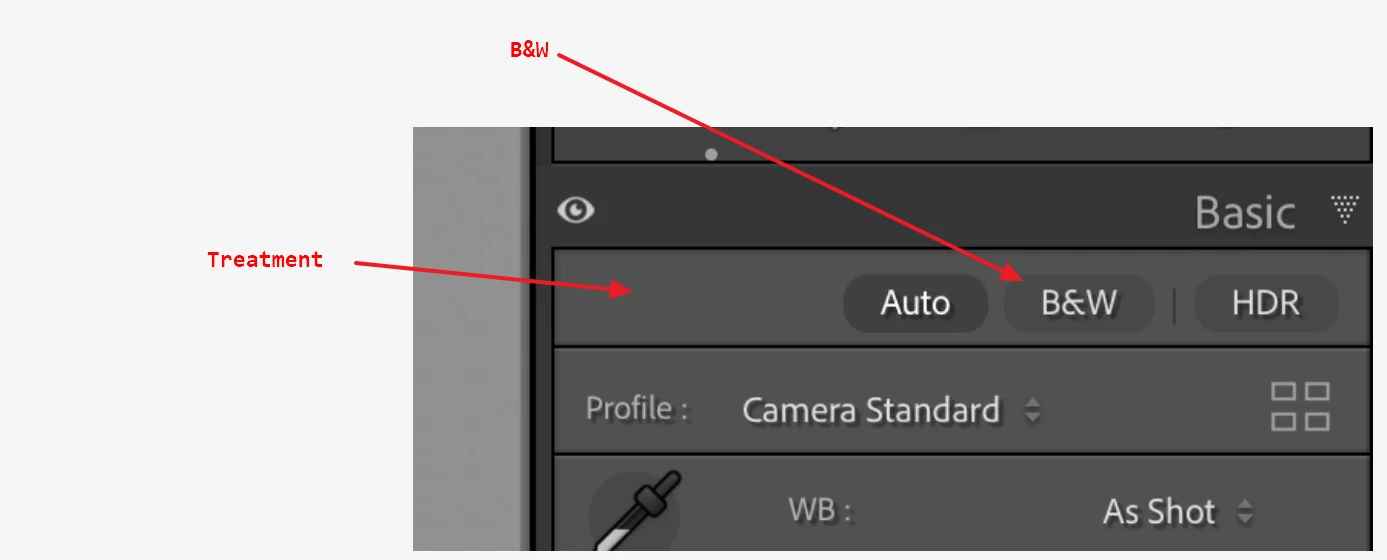Click the vertical divider between B&W and HDR

tap(1174, 305)
